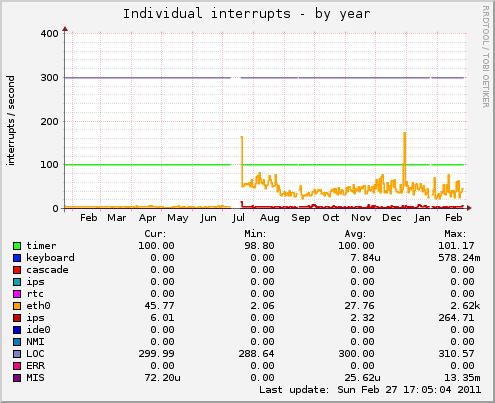
Task: Click the July eth0 spike peak
Action: (242, 137)
